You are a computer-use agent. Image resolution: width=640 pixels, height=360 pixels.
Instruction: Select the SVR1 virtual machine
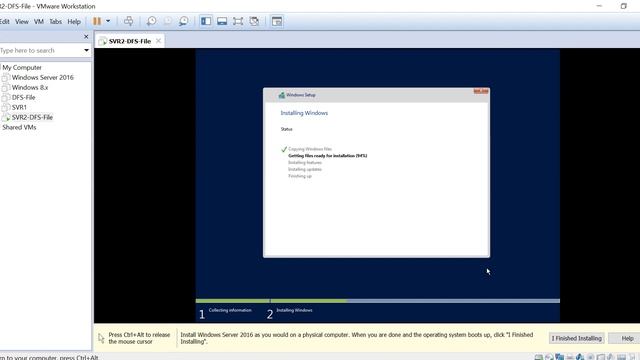[19, 107]
